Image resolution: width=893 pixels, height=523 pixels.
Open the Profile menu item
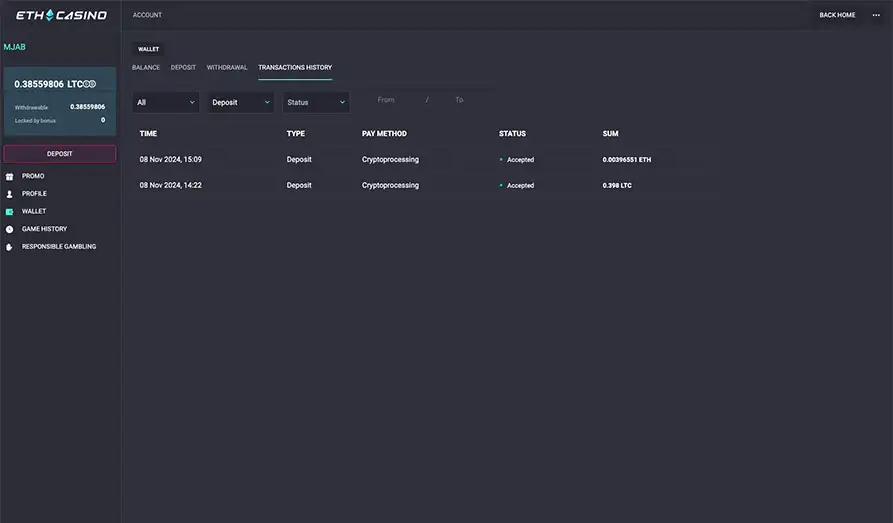(34, 194)
